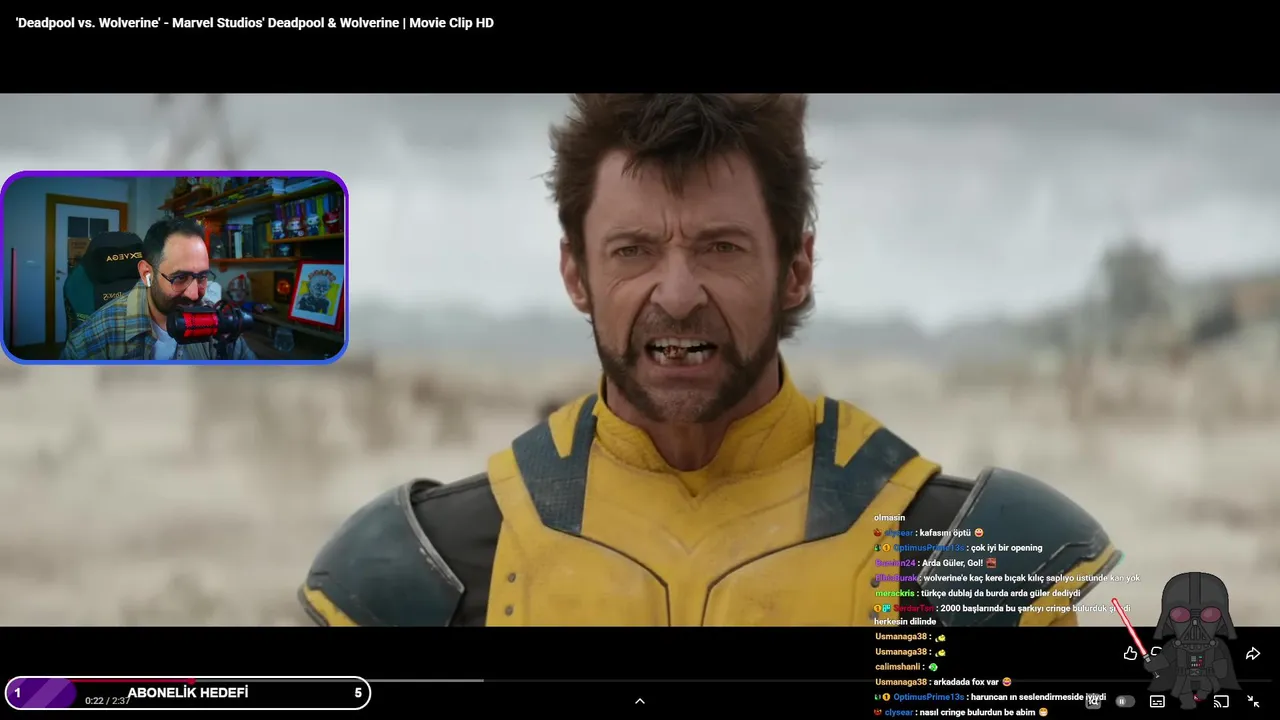The height and width of the screenshot is (720, 1280).
Task: Toggle the autoplay switch
Action: [1125, 701]
